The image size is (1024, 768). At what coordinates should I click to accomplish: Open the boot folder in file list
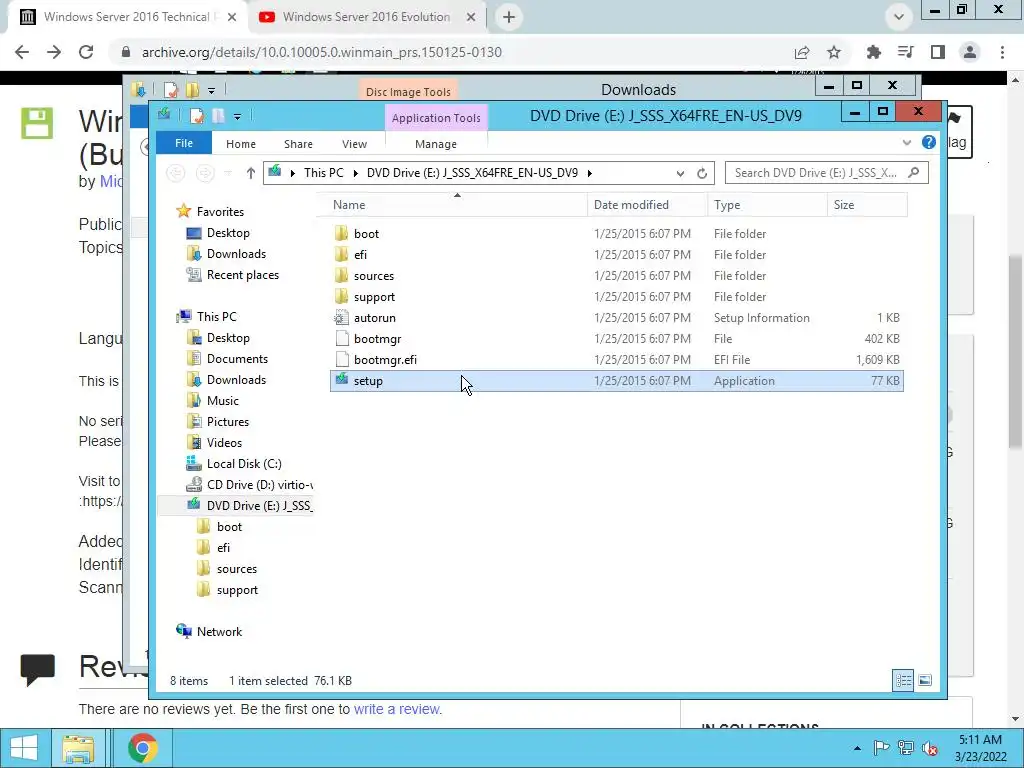coord(616,234)
